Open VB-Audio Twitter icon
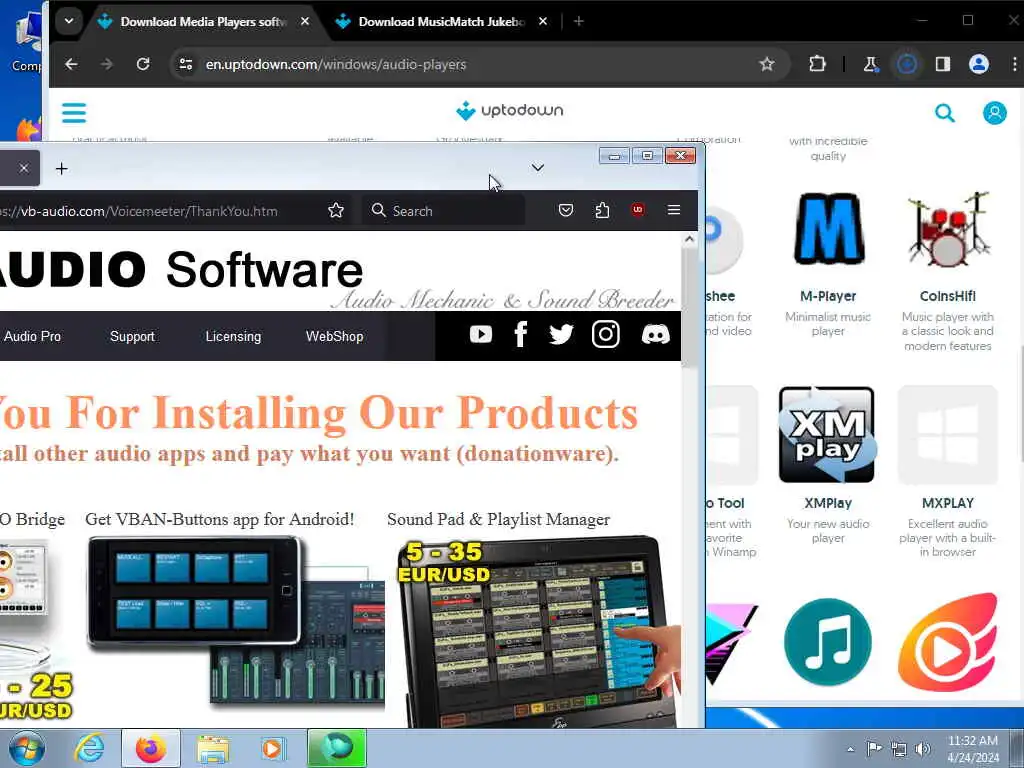Viewport: 1024px width, 768px height. 561,334
